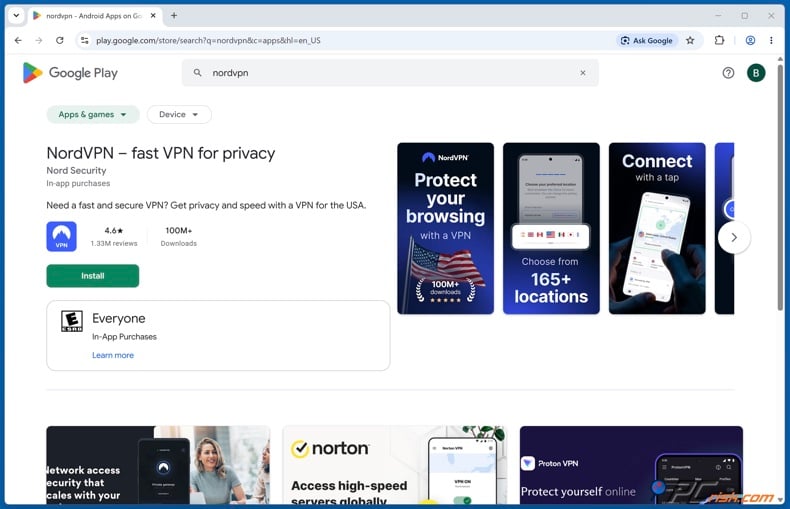790x509 pixels.
Task: Open the Learn more link
Action: point(113,355)
